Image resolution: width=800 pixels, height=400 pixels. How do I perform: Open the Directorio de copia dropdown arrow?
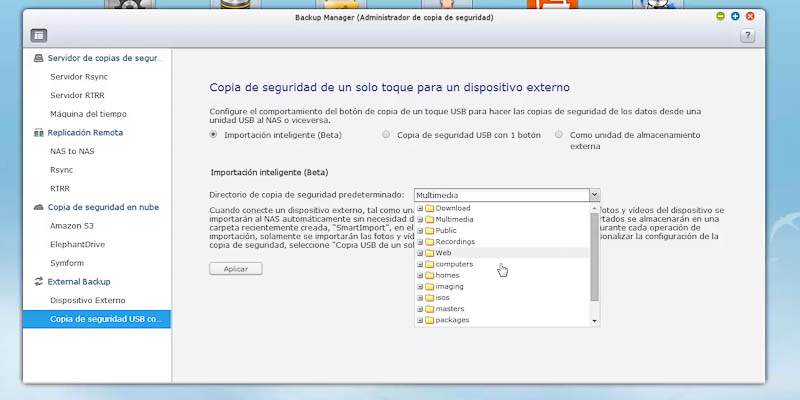[594, 195]
